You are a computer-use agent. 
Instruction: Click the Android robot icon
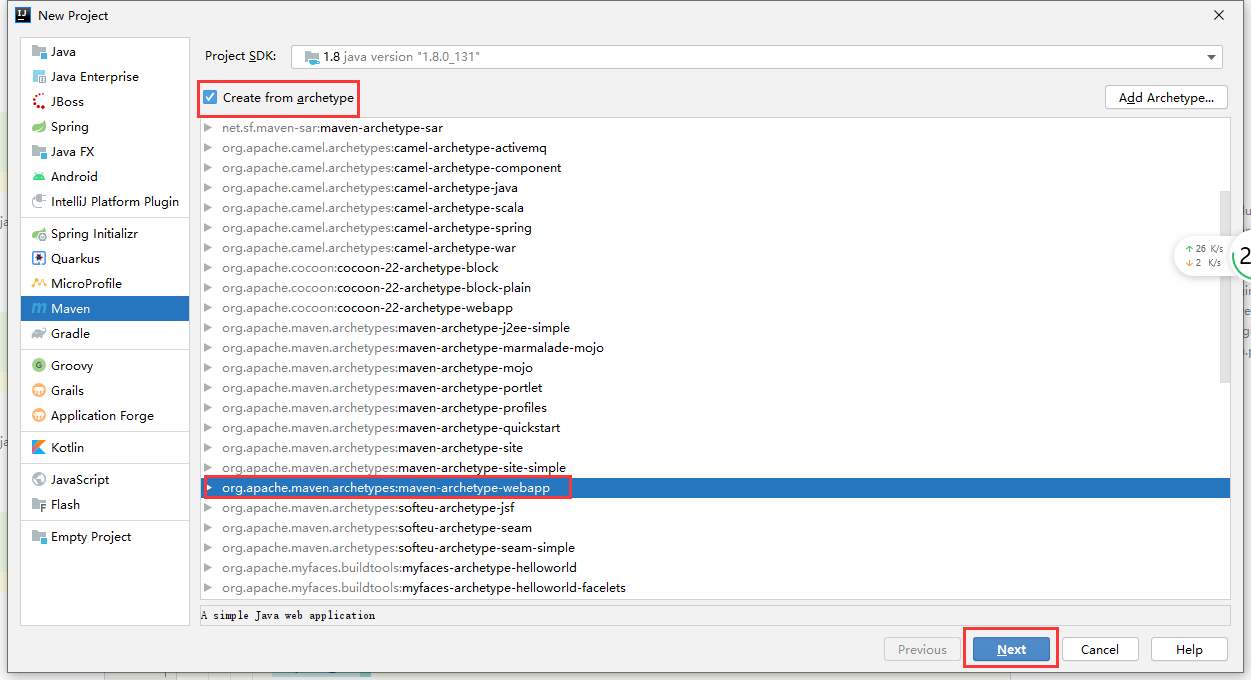pyautogui.click(x=39, y=177)
